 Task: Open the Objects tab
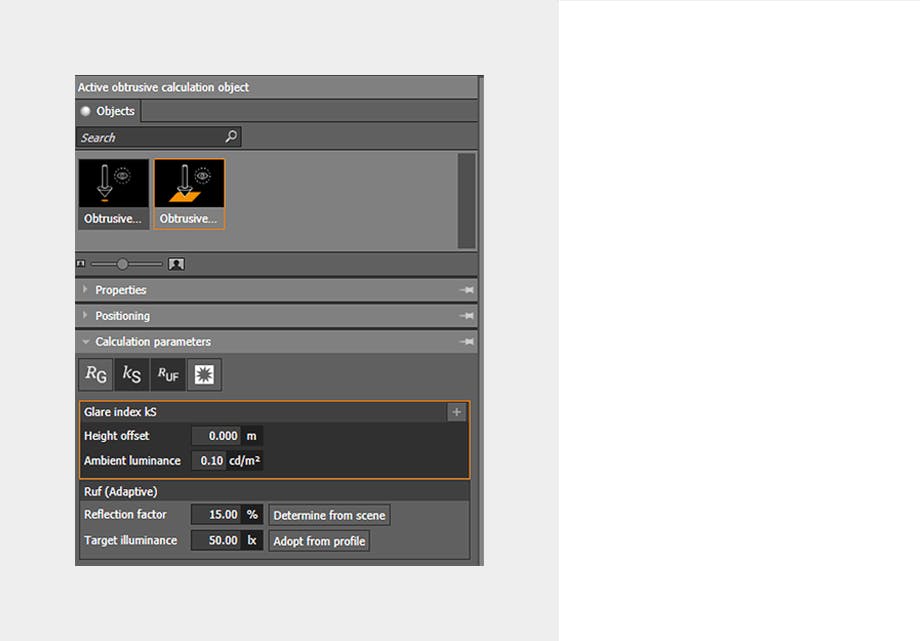pos(108,111)
